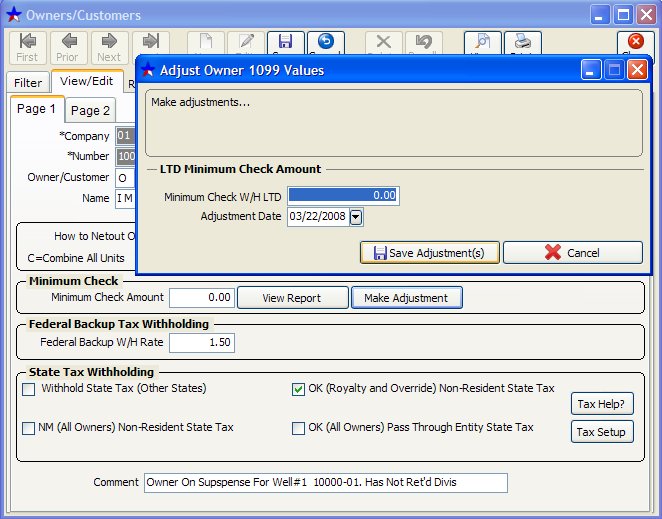
Task: Click the Federal Backup W/H Rate field
Action: point(202,342)
